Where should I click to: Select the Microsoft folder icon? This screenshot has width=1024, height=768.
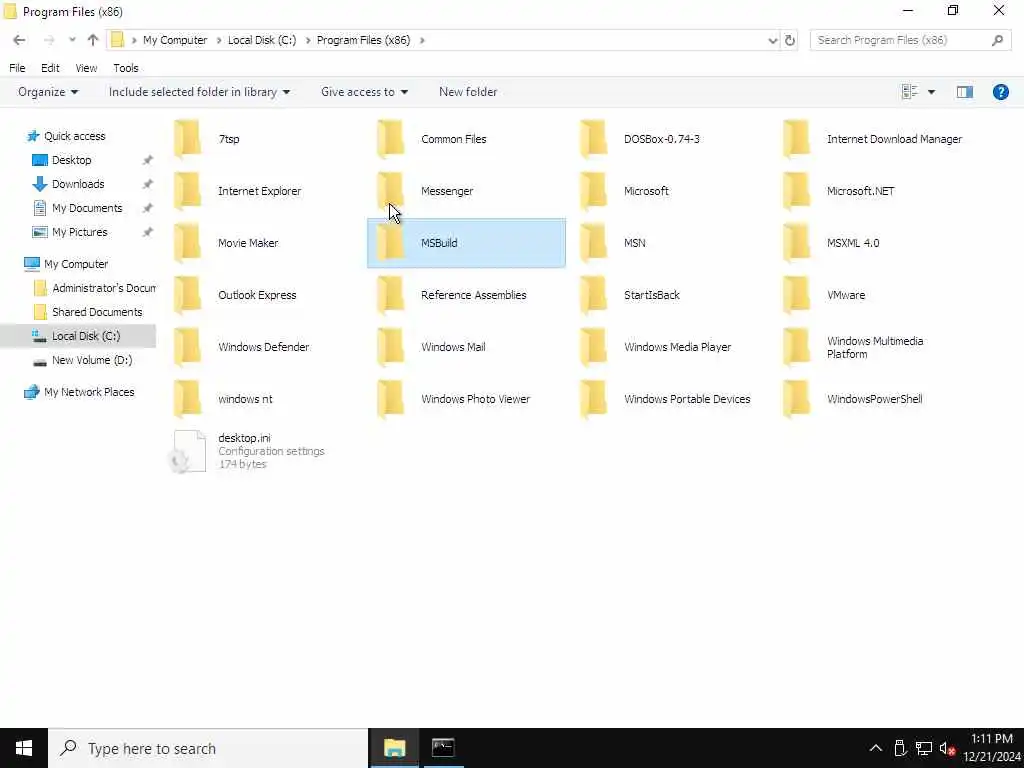click(594, 191)
